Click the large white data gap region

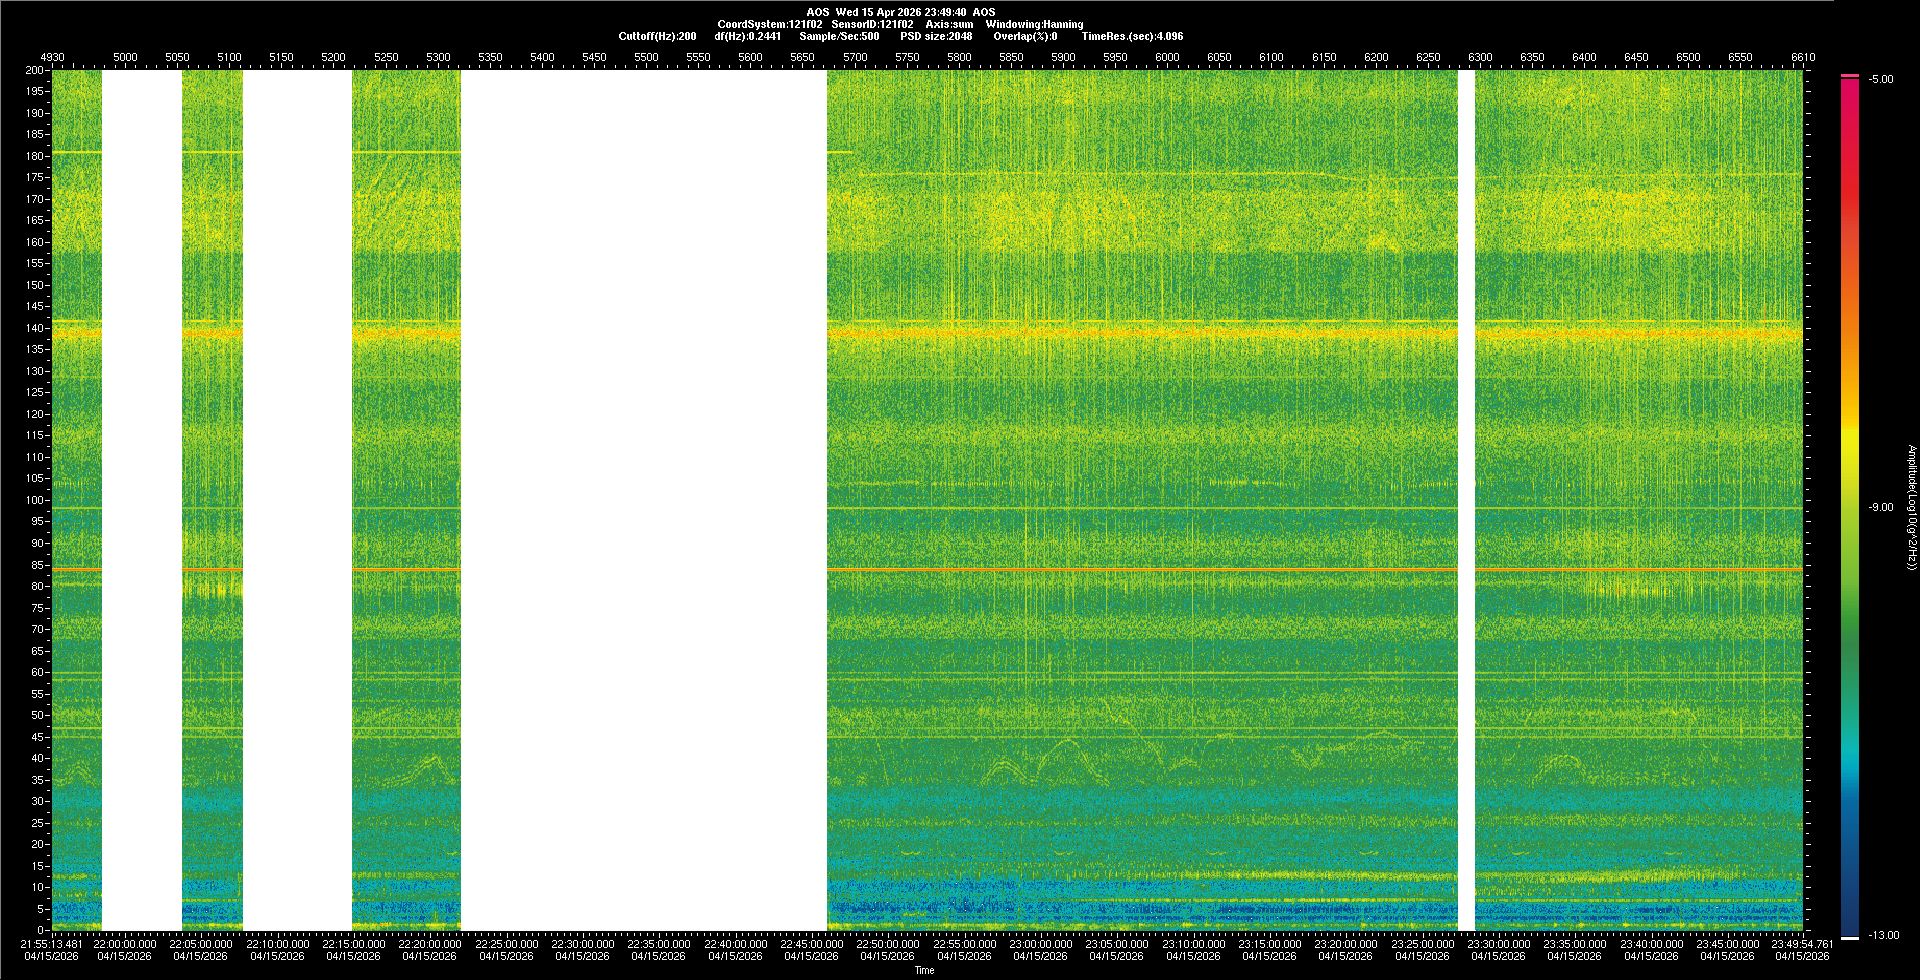643,500
